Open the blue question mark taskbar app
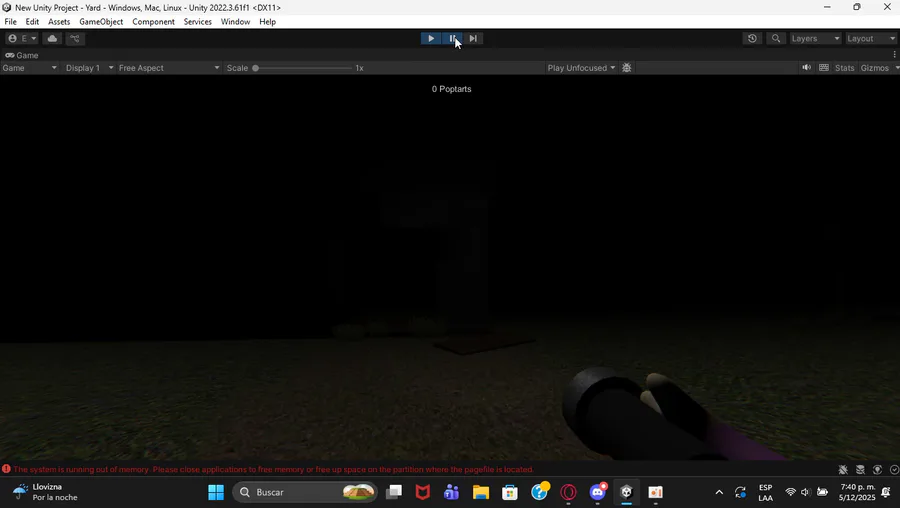The image size is (900, 508). point(540,492)
